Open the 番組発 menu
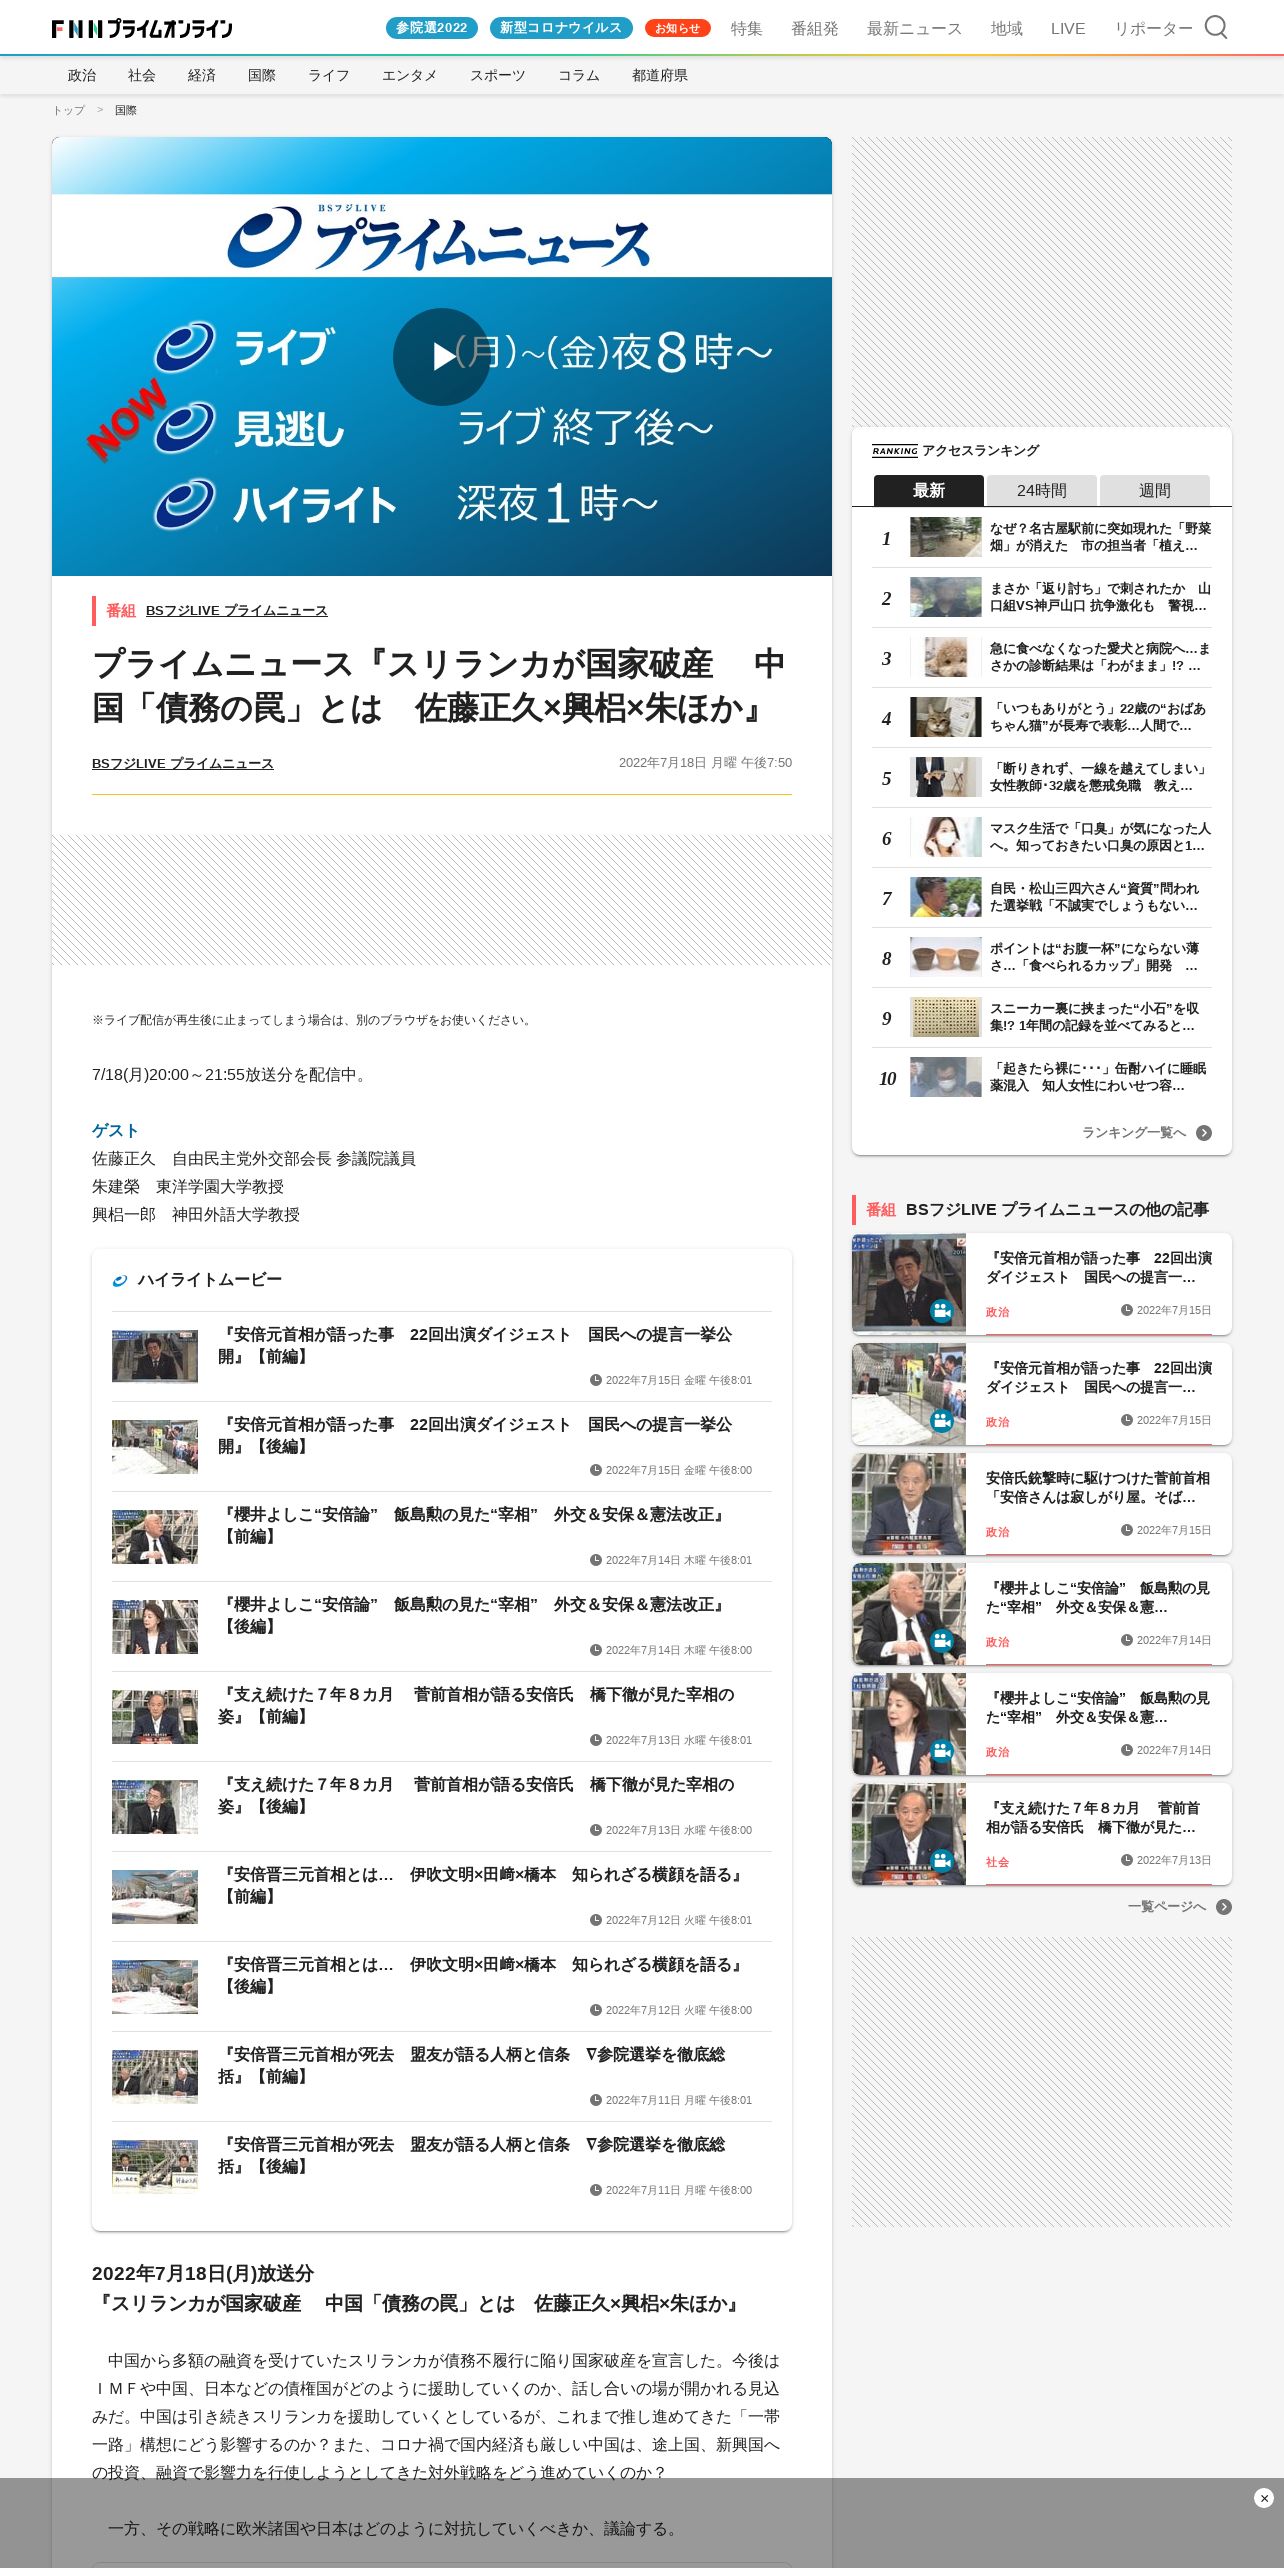Screen dimensions: 1284x2568 point(814,29)
